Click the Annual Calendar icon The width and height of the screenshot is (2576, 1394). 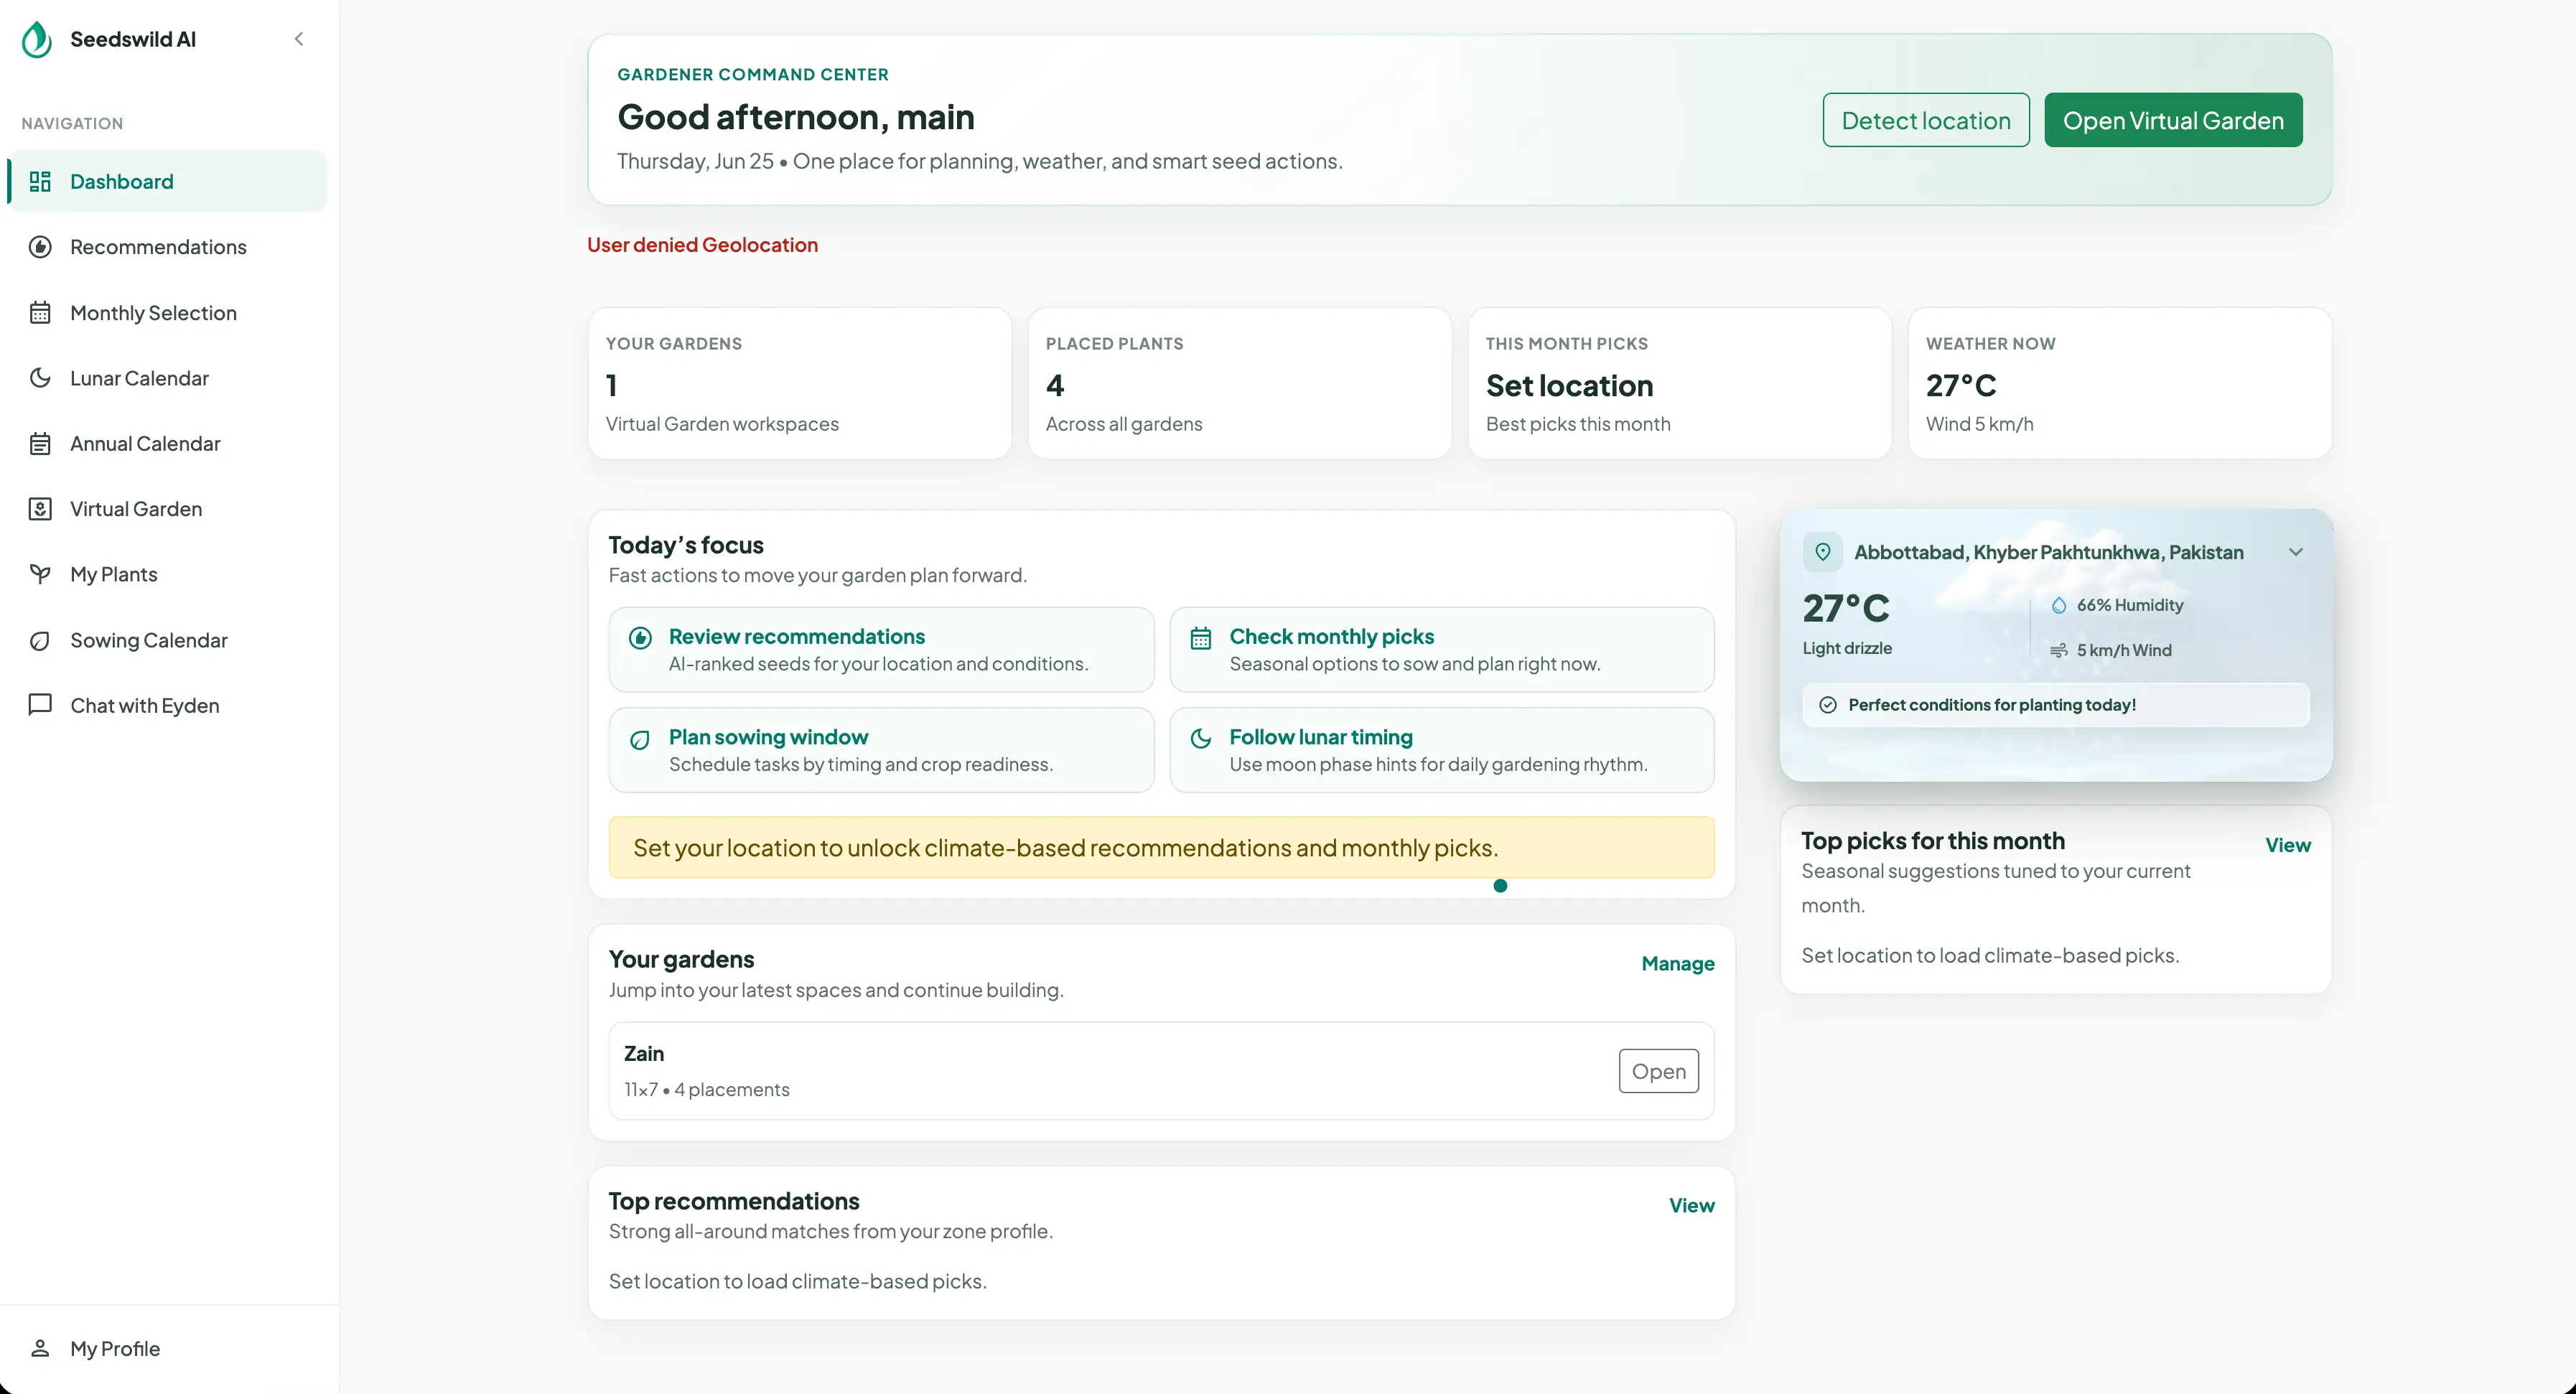pyautogui.click(x=40, y=443)
